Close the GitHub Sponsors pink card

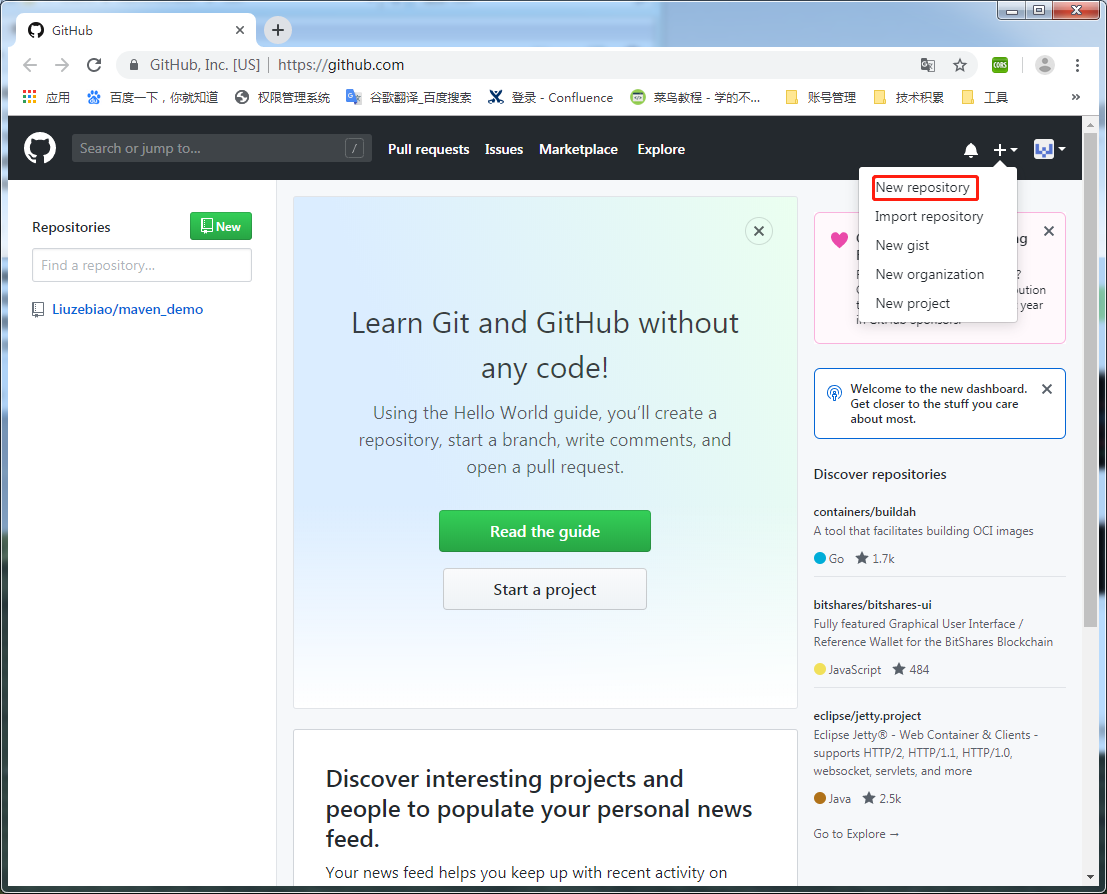(x=1048, y=231)
